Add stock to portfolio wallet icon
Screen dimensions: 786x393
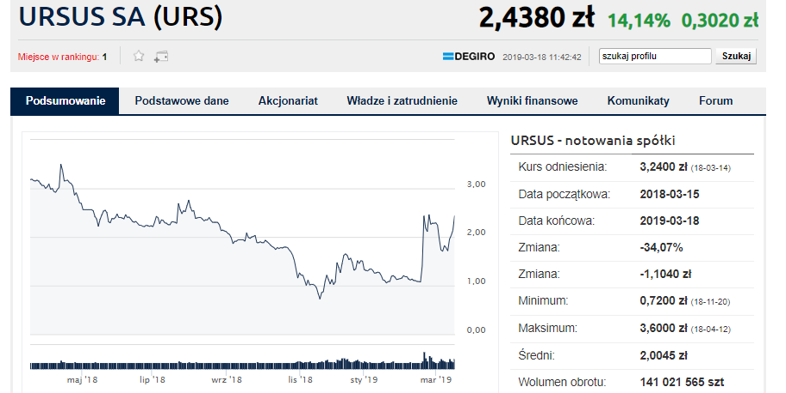pyautogui.click(x=161, y=57)
